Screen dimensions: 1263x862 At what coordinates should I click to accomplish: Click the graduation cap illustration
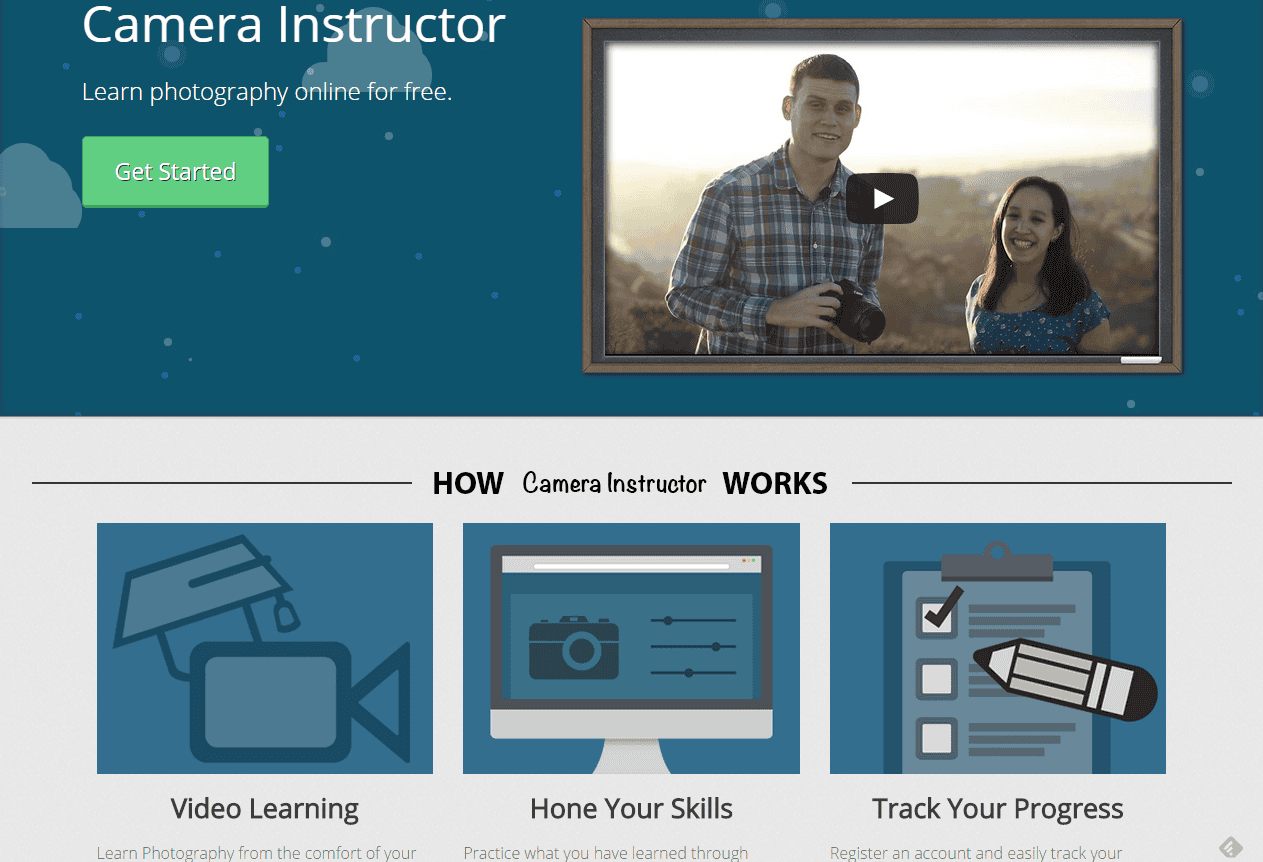click(205, 590)
